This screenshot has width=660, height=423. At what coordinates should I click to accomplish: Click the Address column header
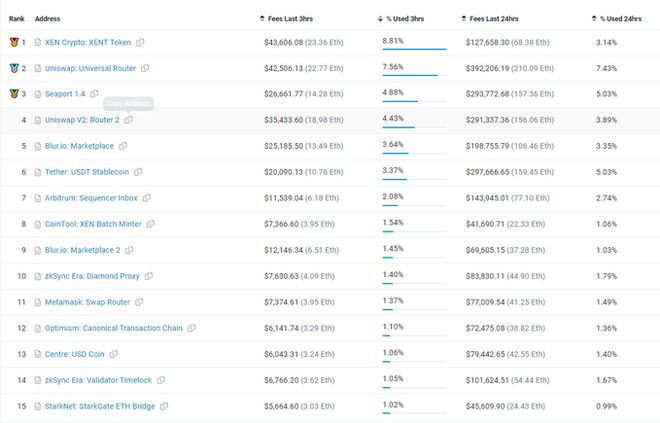tap(48, 19)
